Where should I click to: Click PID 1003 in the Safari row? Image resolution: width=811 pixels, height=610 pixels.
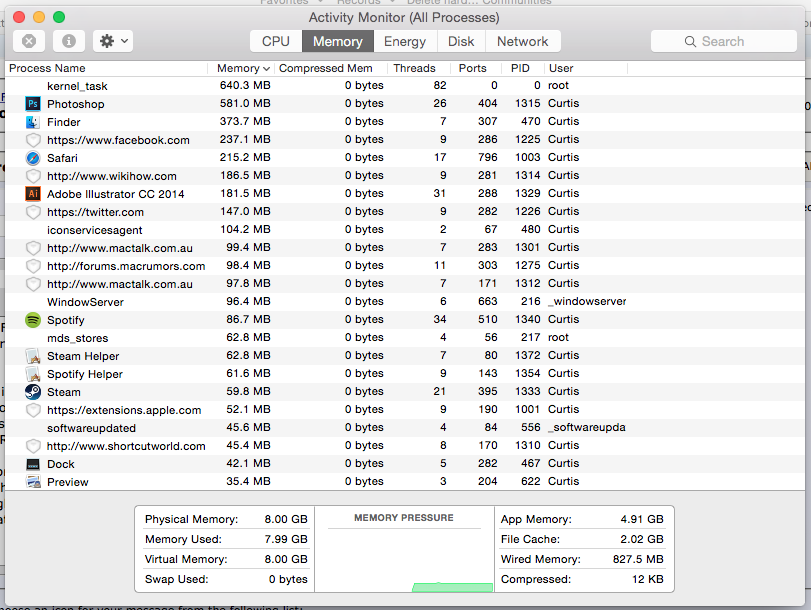[528, 157]
